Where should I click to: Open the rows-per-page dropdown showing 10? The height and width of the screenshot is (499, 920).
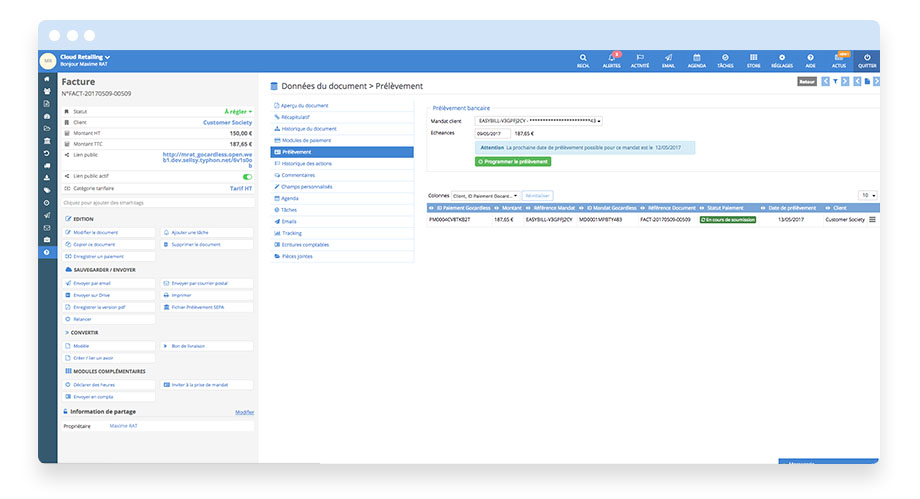coord(867,195)
